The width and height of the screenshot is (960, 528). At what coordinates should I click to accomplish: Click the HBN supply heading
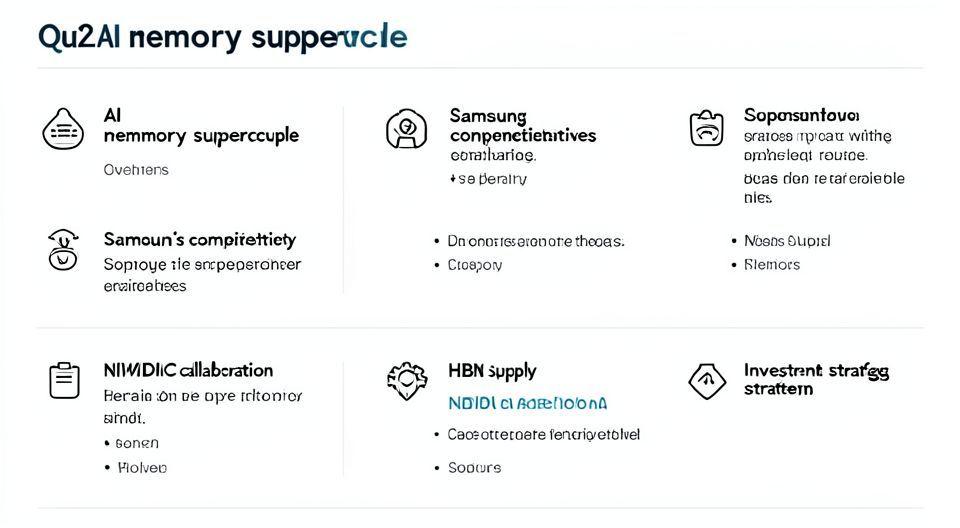coord(492,371)
